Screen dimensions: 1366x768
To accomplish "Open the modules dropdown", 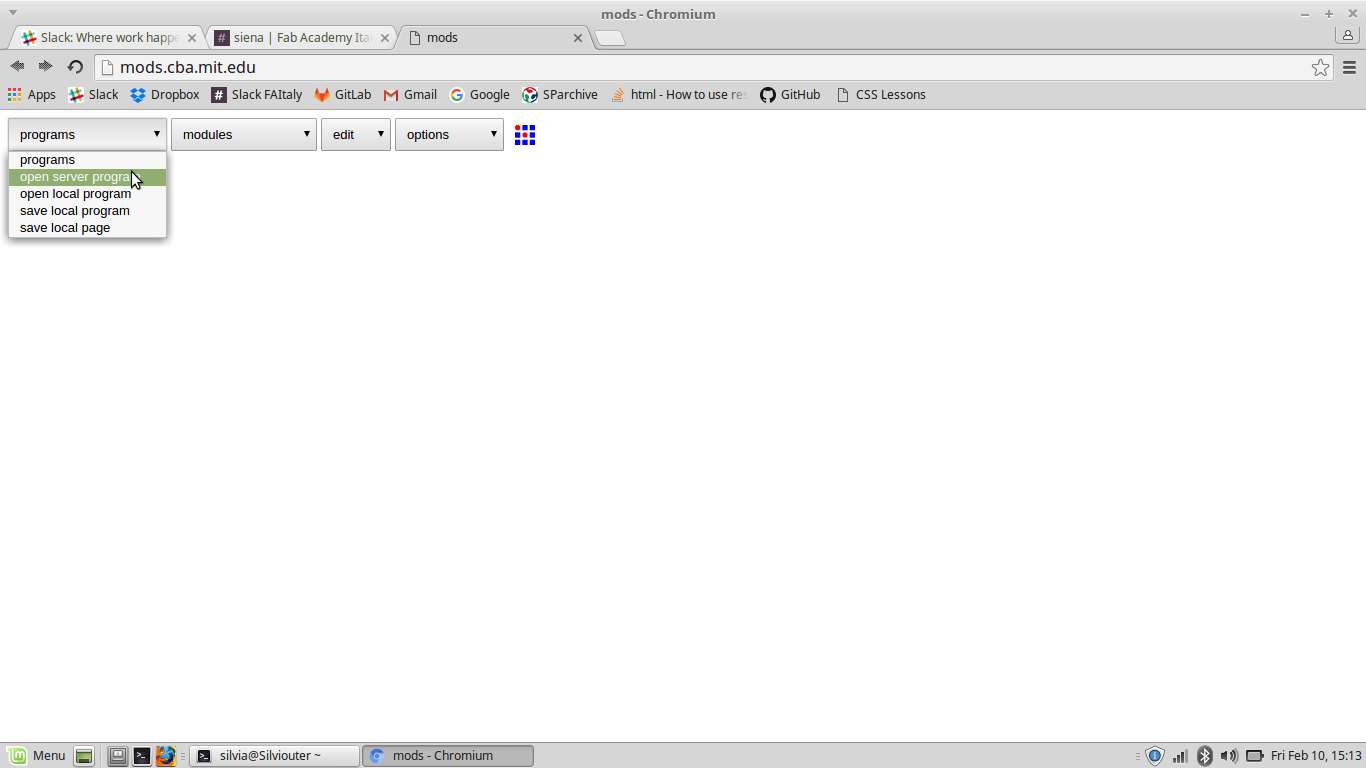I will (244, 134).
